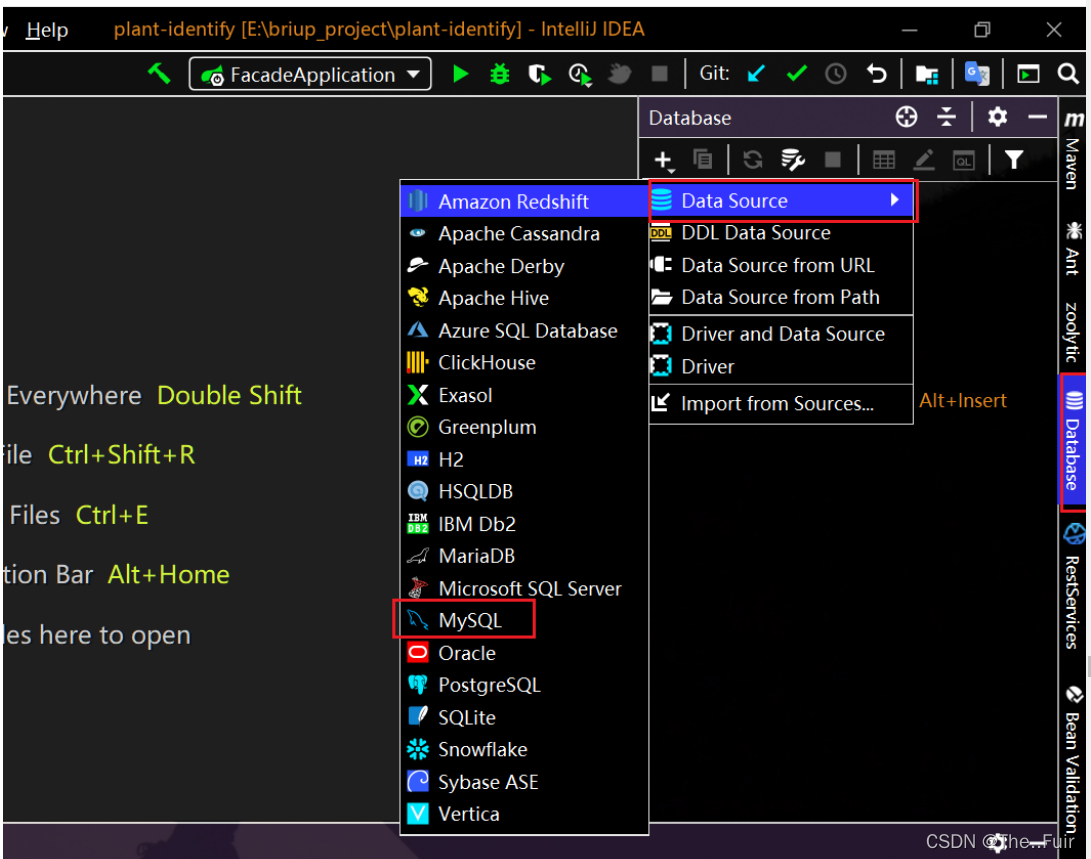This screenshot has width=1091, height=859.
Task: Click the table editor grid icon
Action: click(884, 160)
